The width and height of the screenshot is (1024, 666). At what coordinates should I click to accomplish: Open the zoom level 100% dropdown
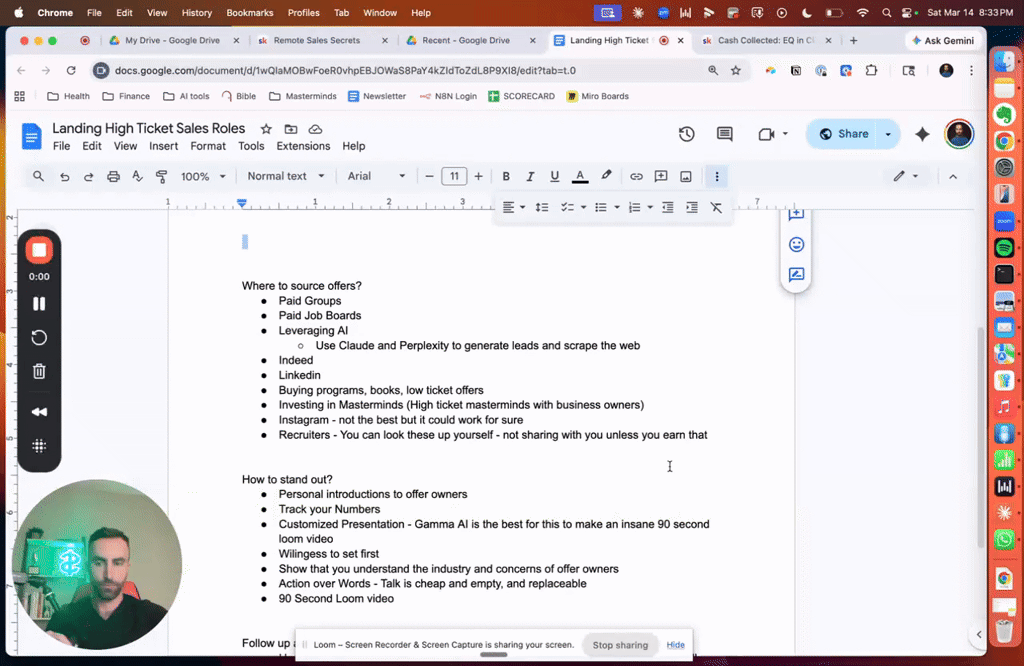(x=203, y=176)
